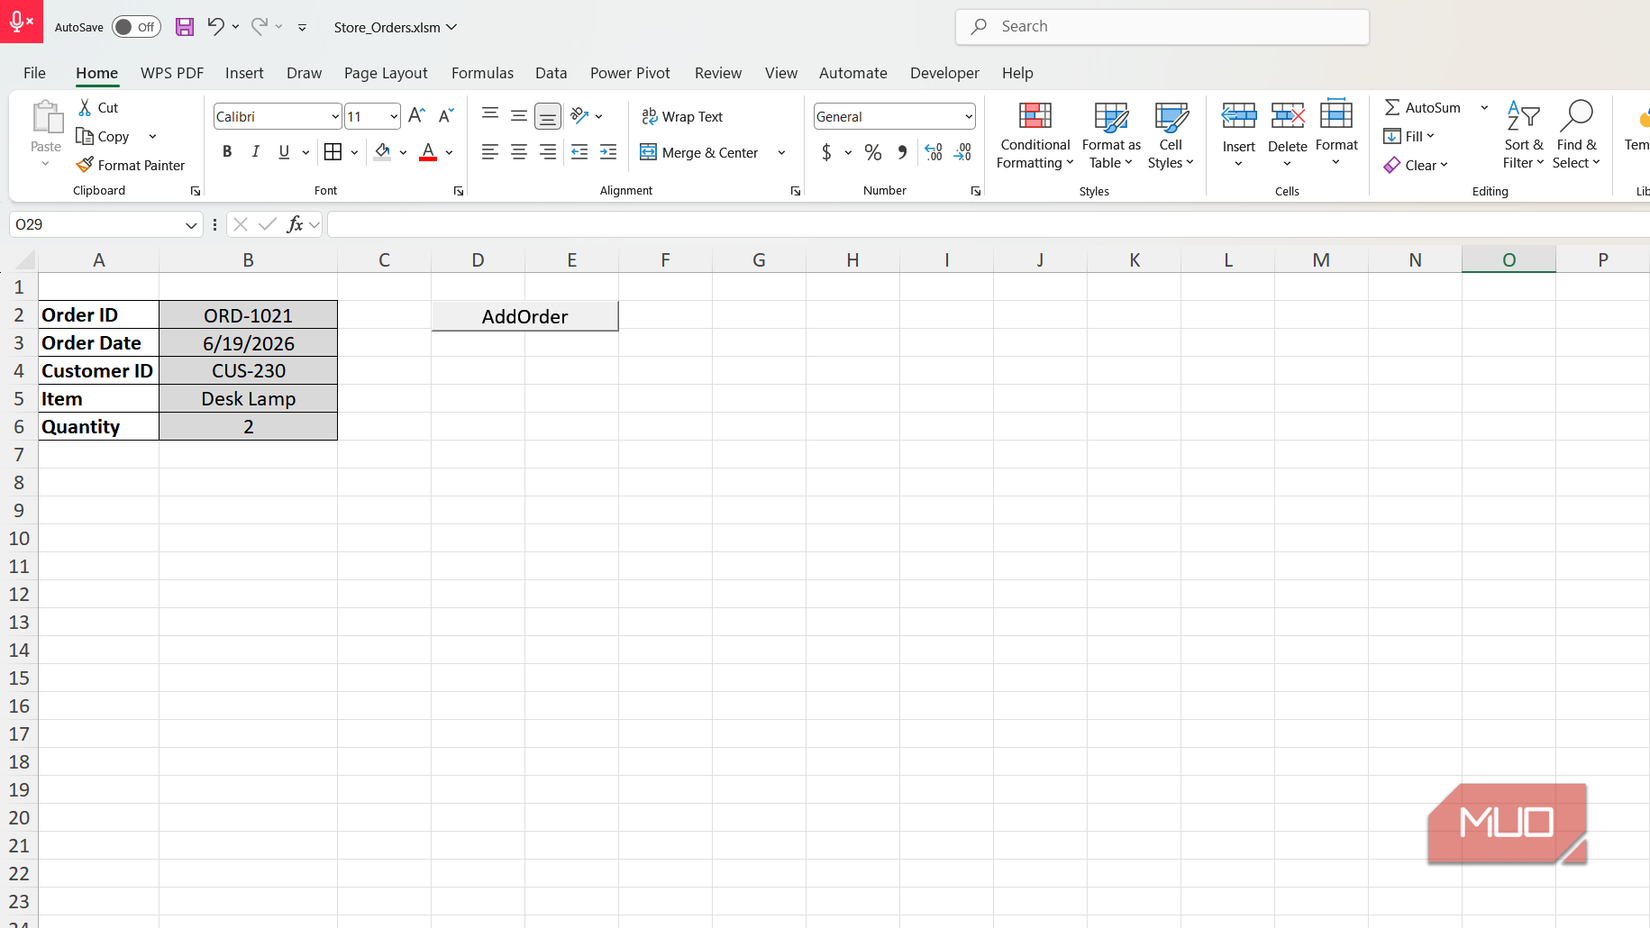Open Cell Styles gallery
Image resolution: width=1650 pixels, height=928 pixels.
tap(1170, 136)
